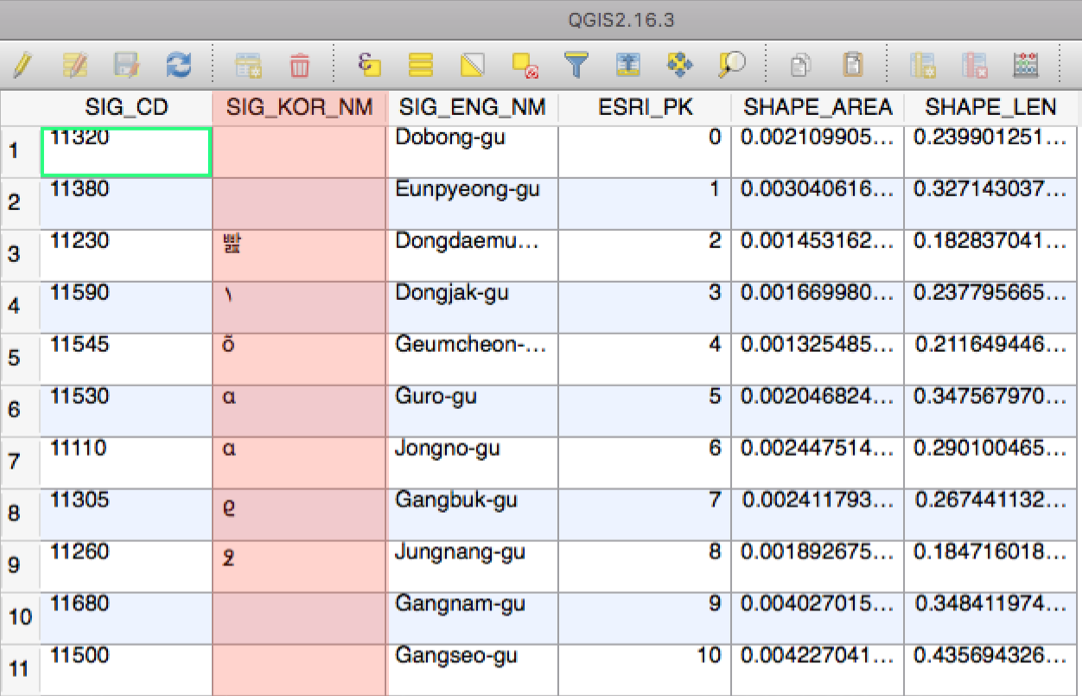Click the Dongdaemu… cell
Image resolution: width=1082 pixels, height=696 pixels.
tap(472, 255)
